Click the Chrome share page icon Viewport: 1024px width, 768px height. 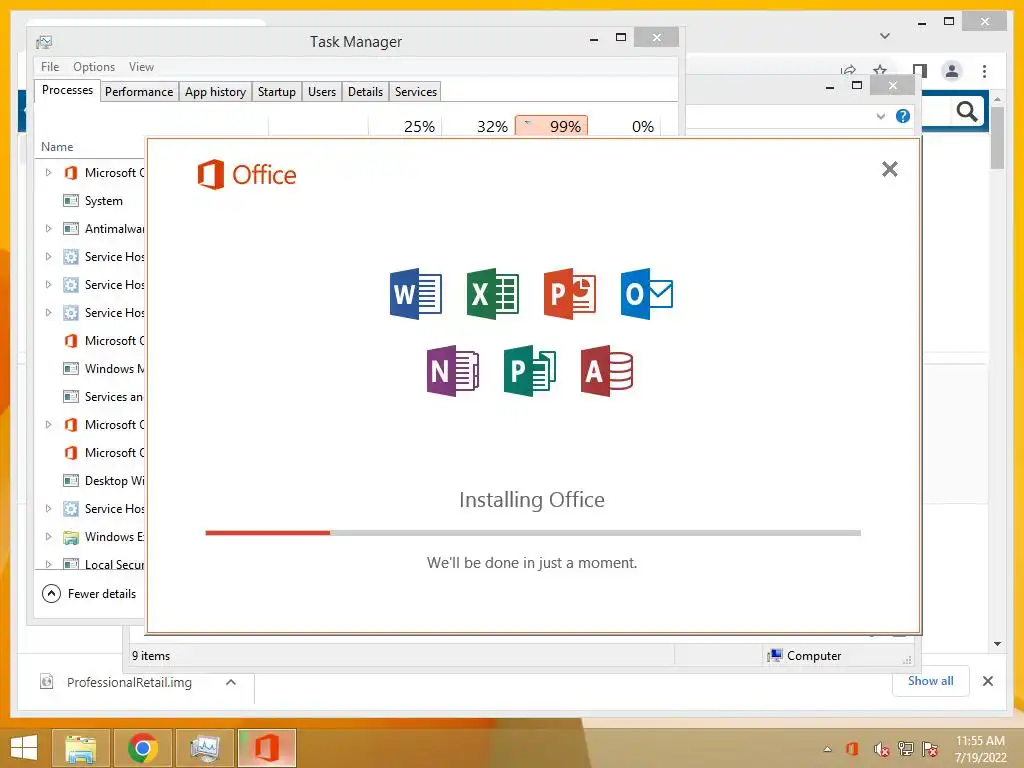tap(848, 70)
